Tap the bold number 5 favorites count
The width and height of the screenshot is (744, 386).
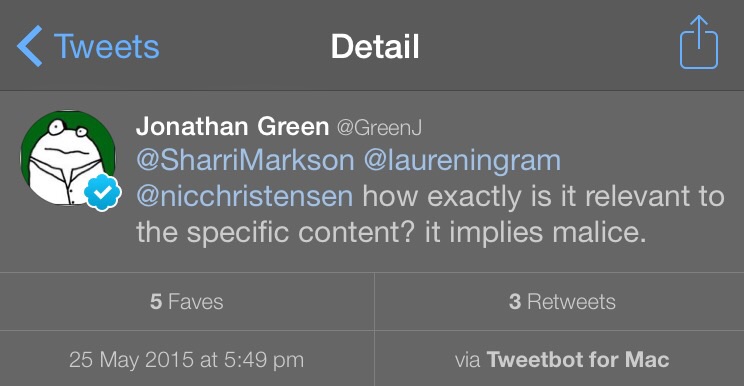coord(156,302)
